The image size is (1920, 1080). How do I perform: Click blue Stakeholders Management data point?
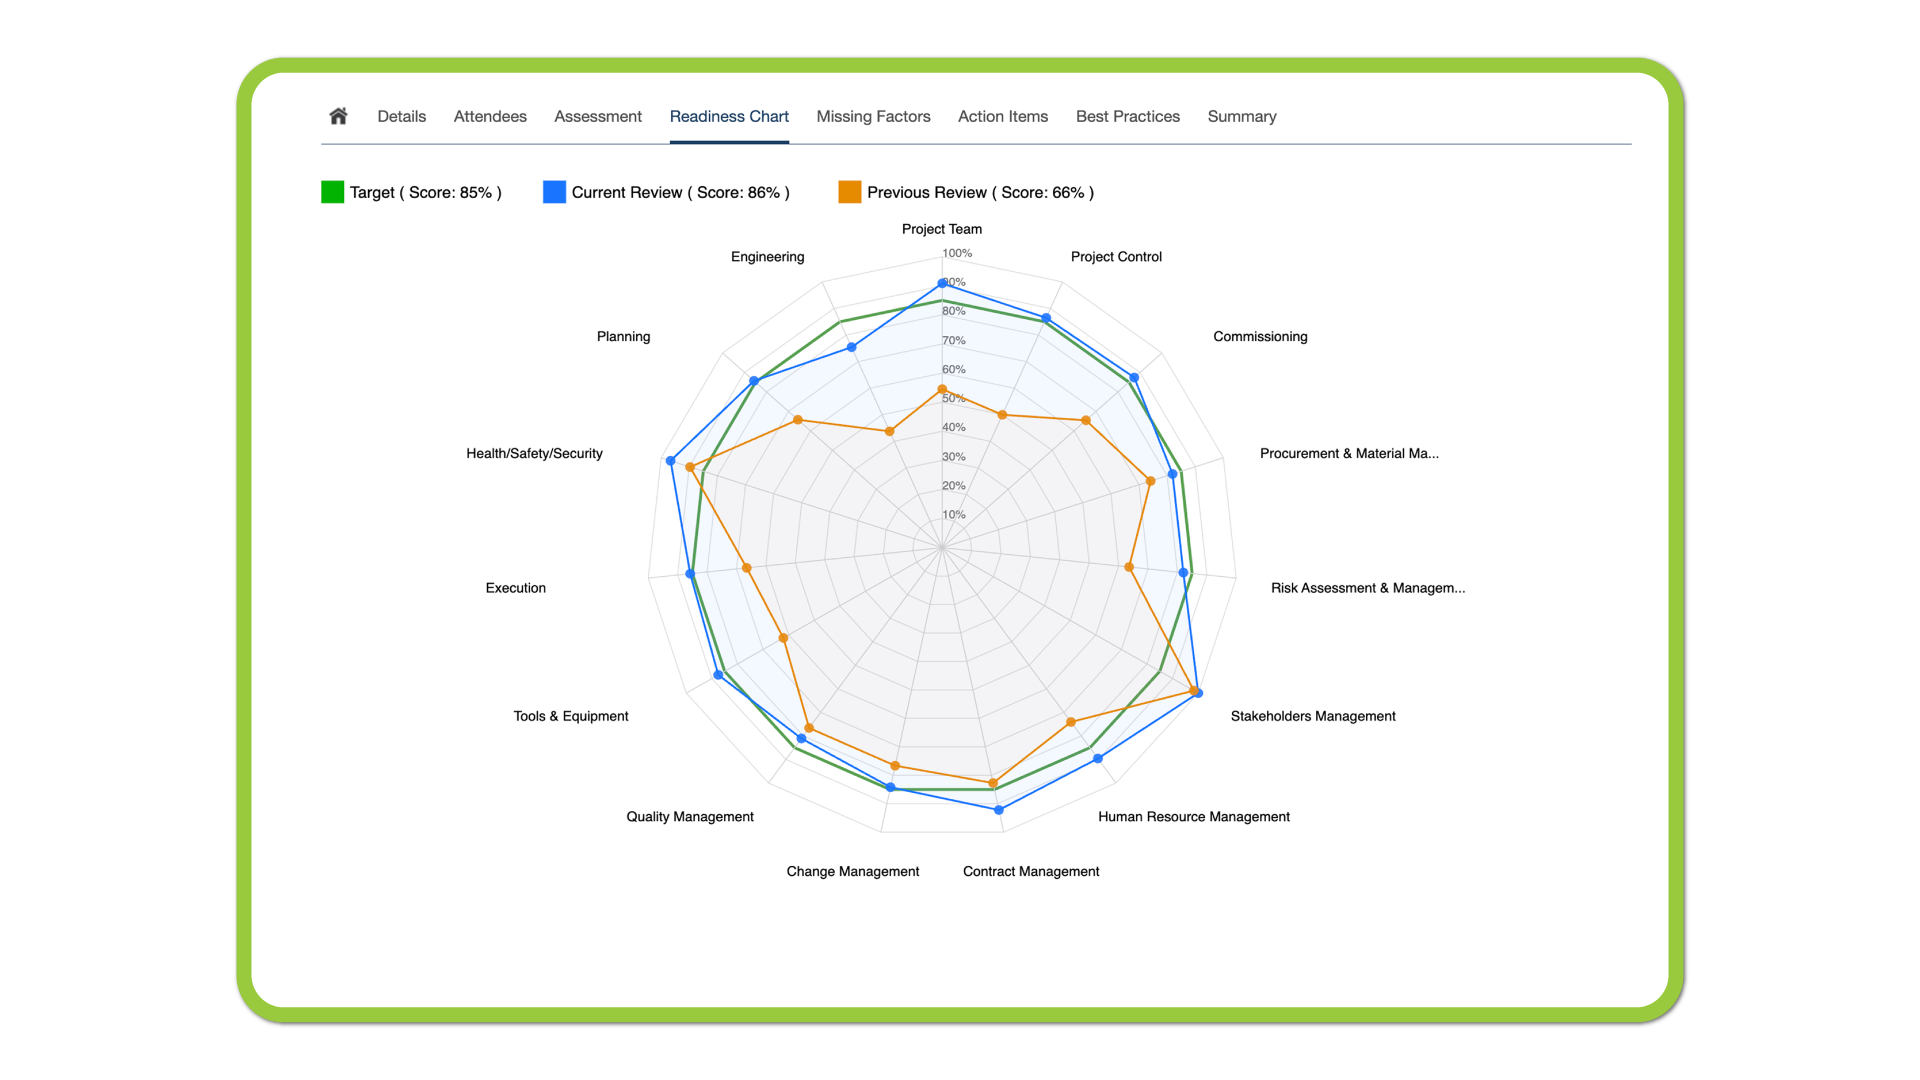click(x=1198, y=693)
